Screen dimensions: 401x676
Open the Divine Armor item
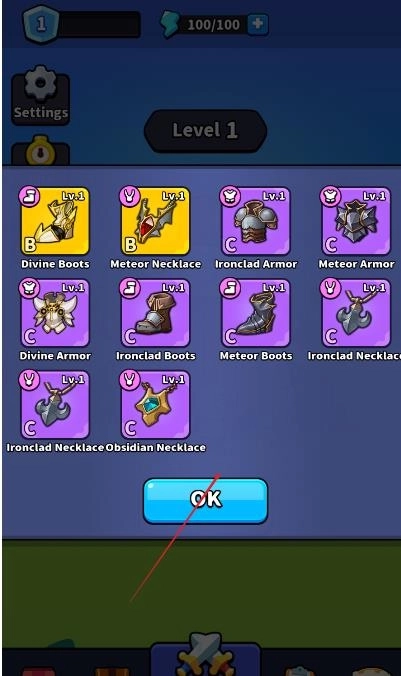(55, 313)
